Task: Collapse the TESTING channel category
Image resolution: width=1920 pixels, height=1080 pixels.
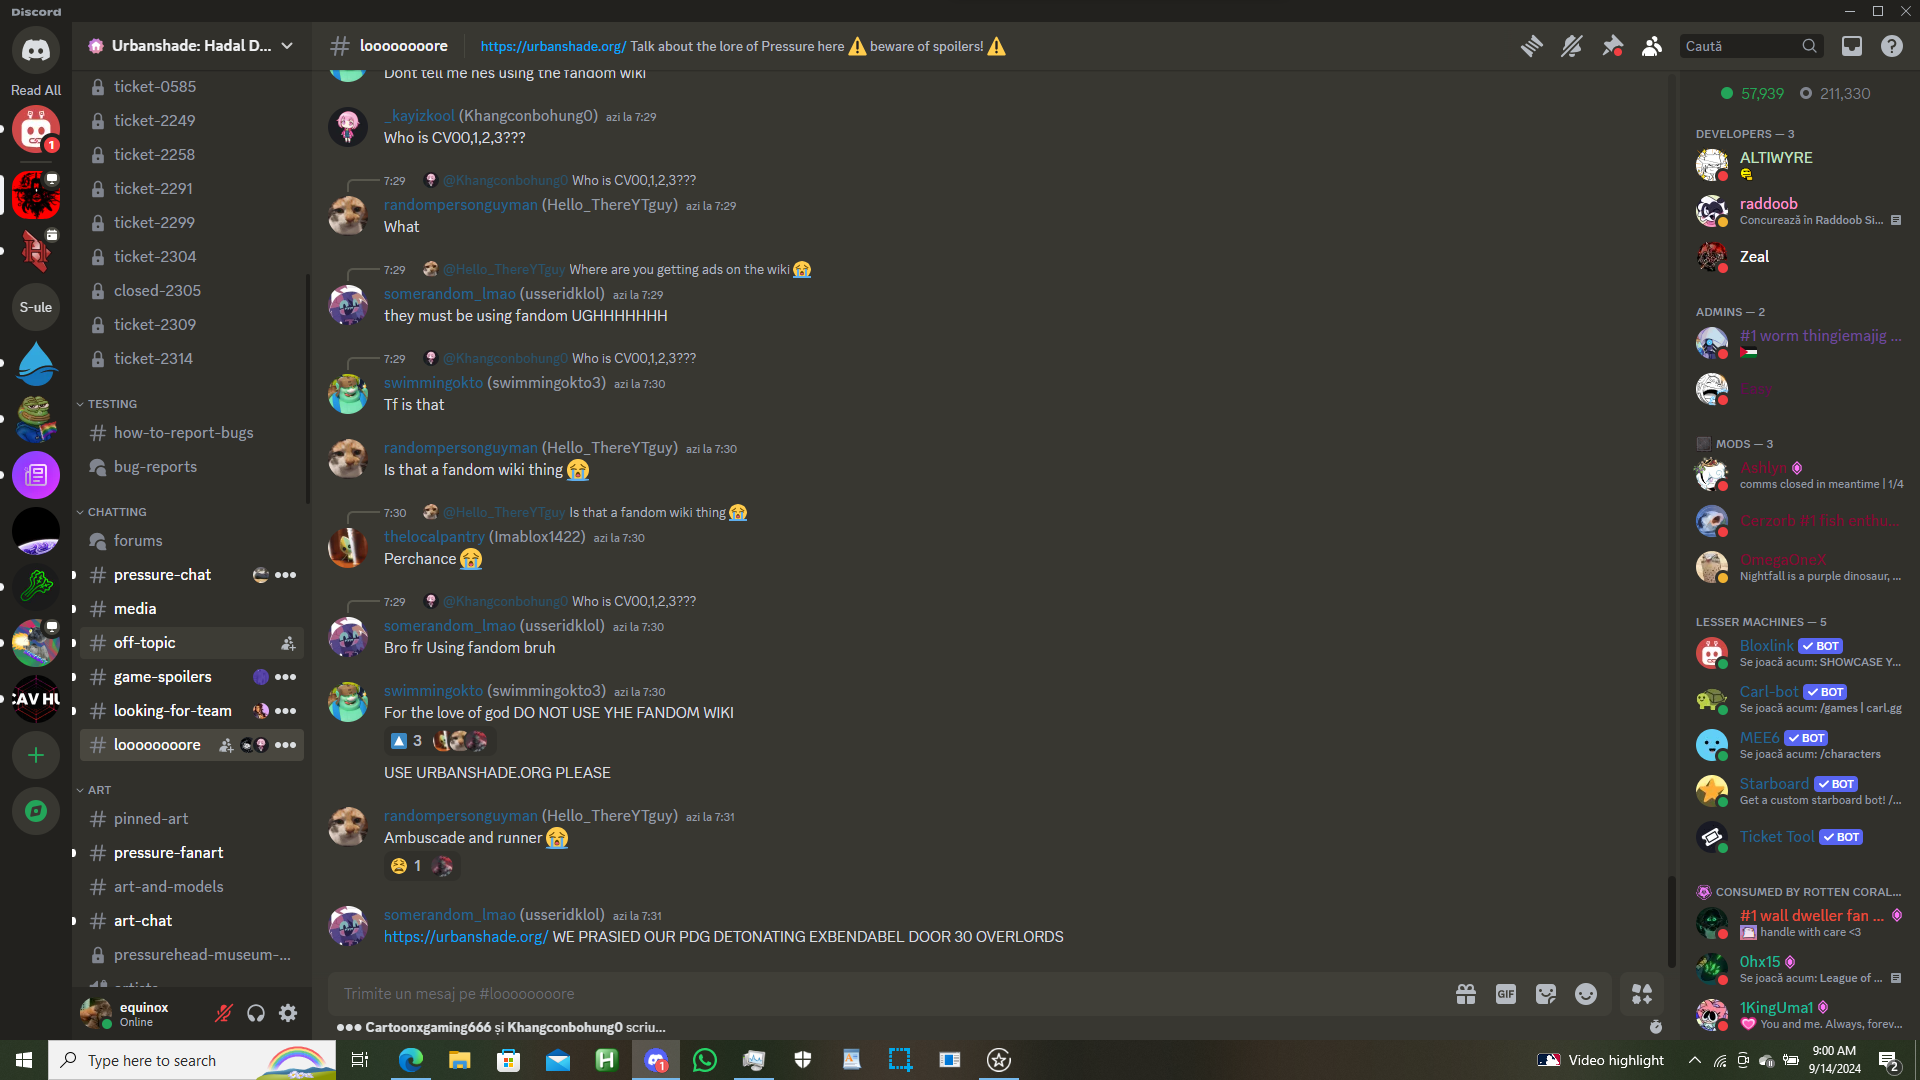Action: pyautogui.click(x=111, y=404)
